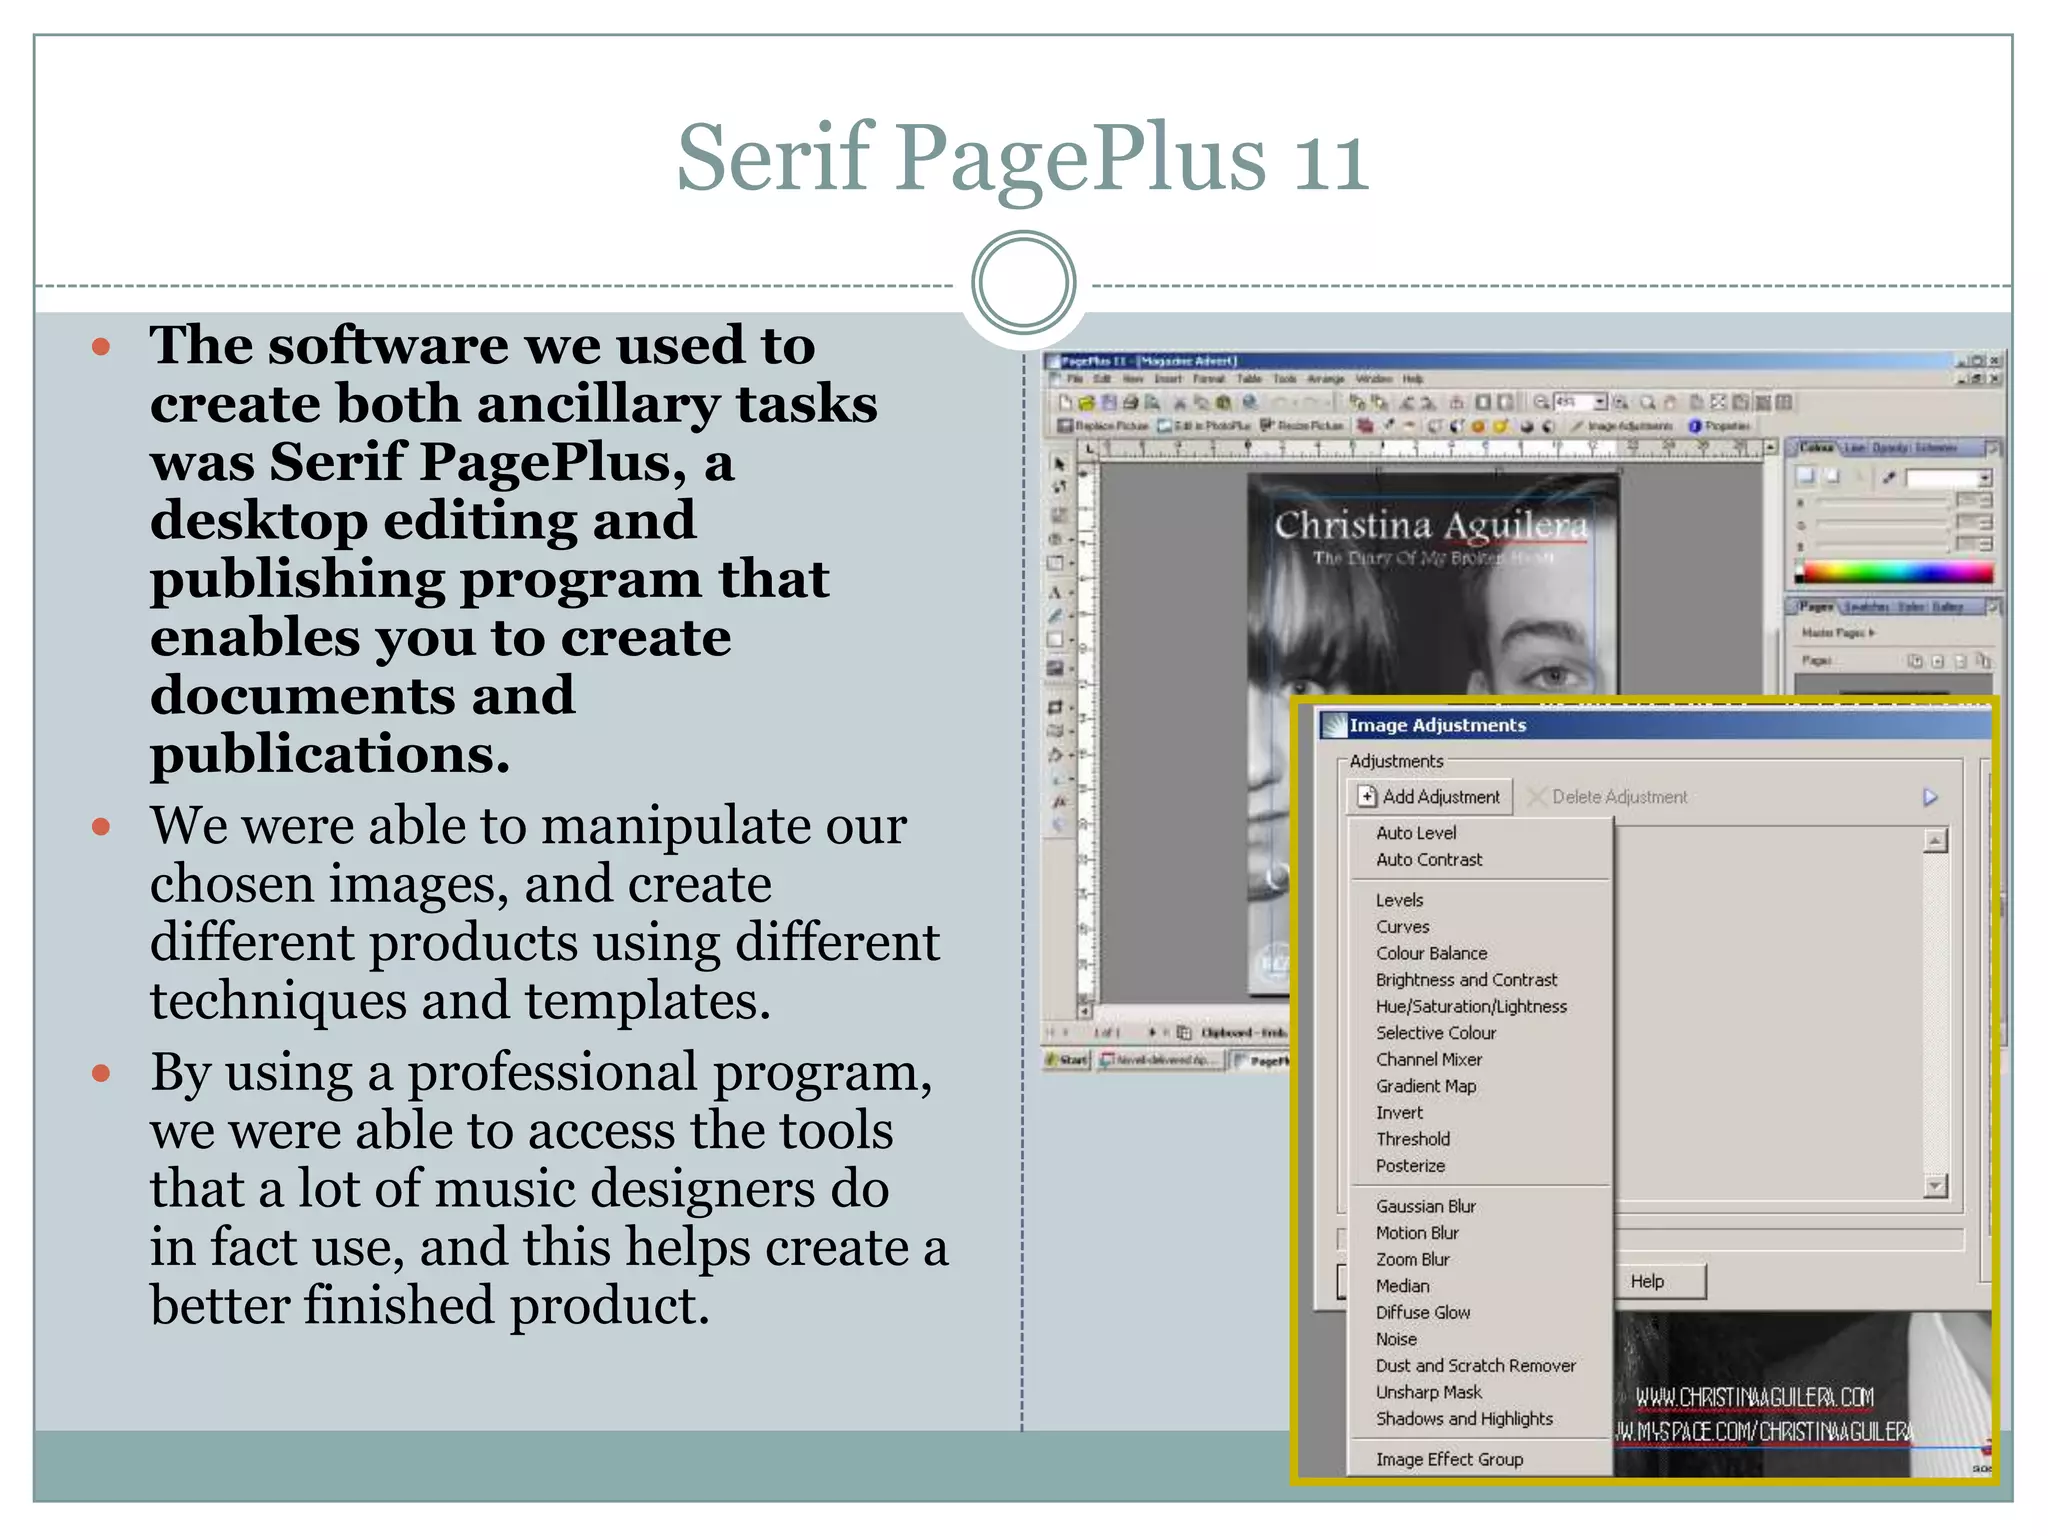2048x1536 pixels.
Task: Click the adjustments list scroll-up arrow
Action: pyautogui.click(x=1936, y=841)
